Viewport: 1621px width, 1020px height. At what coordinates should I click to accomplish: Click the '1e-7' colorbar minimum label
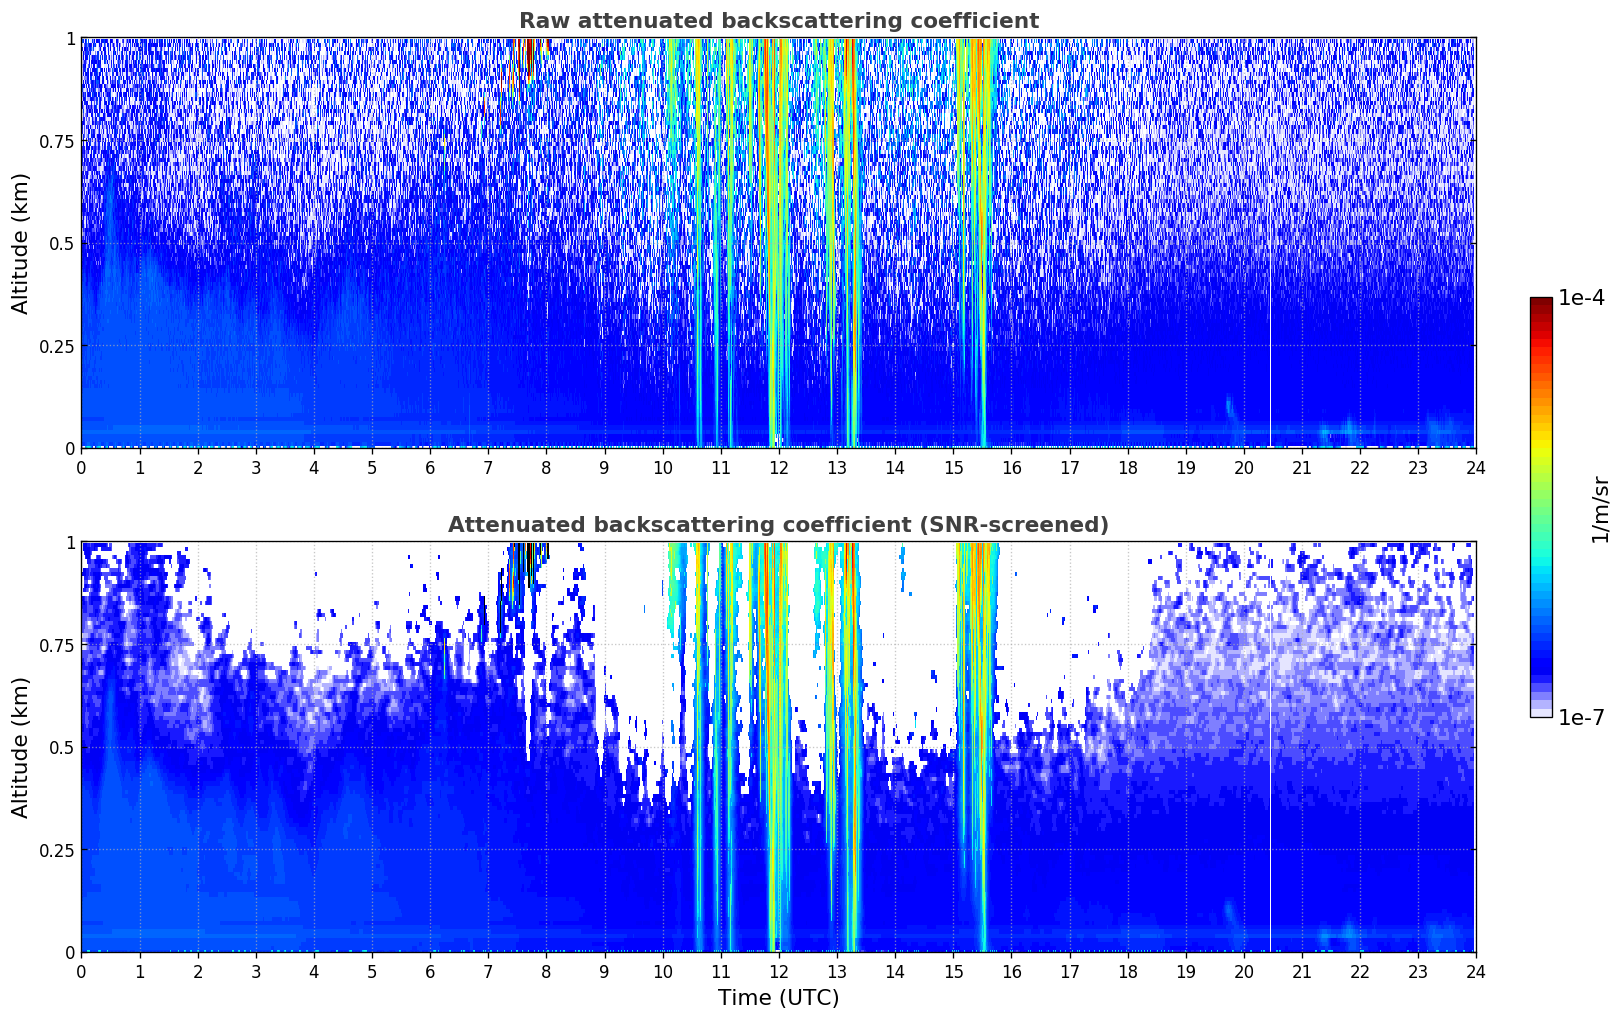coord(1581,718)
